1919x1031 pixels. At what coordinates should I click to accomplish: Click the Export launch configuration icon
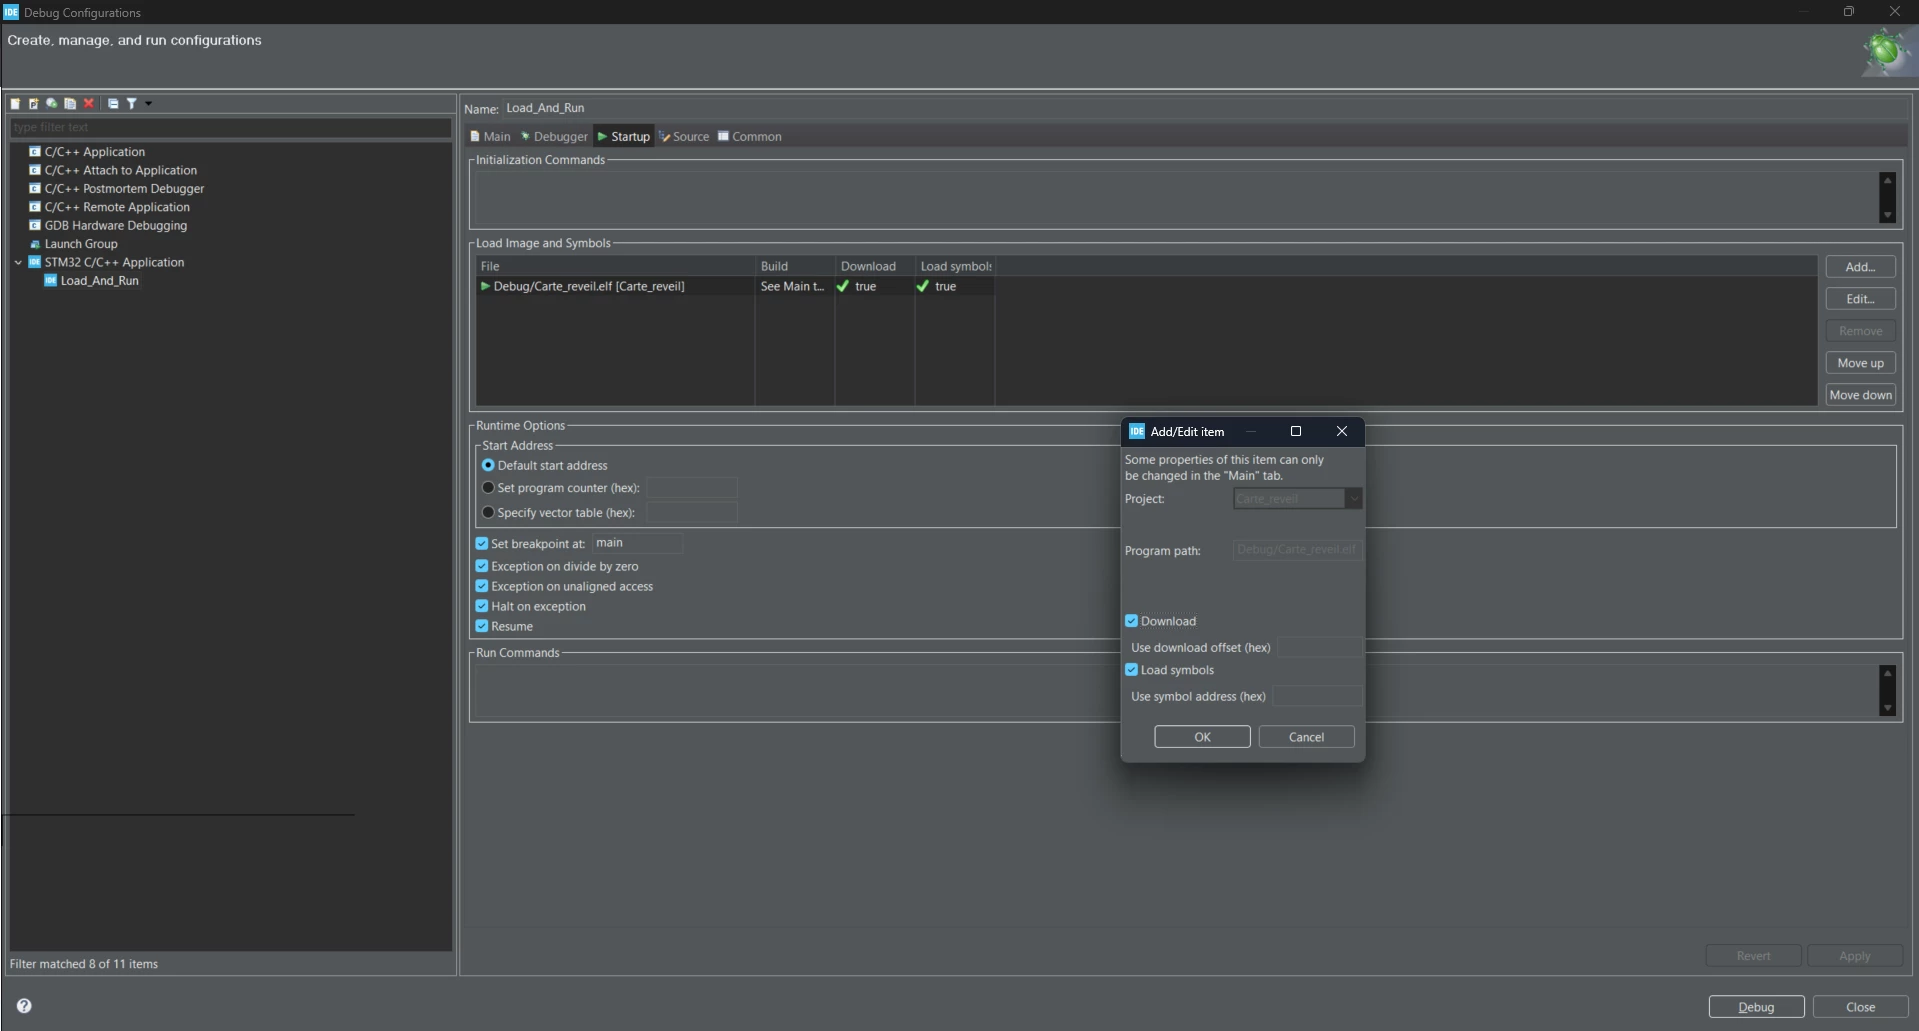click(x=51, y=103)
